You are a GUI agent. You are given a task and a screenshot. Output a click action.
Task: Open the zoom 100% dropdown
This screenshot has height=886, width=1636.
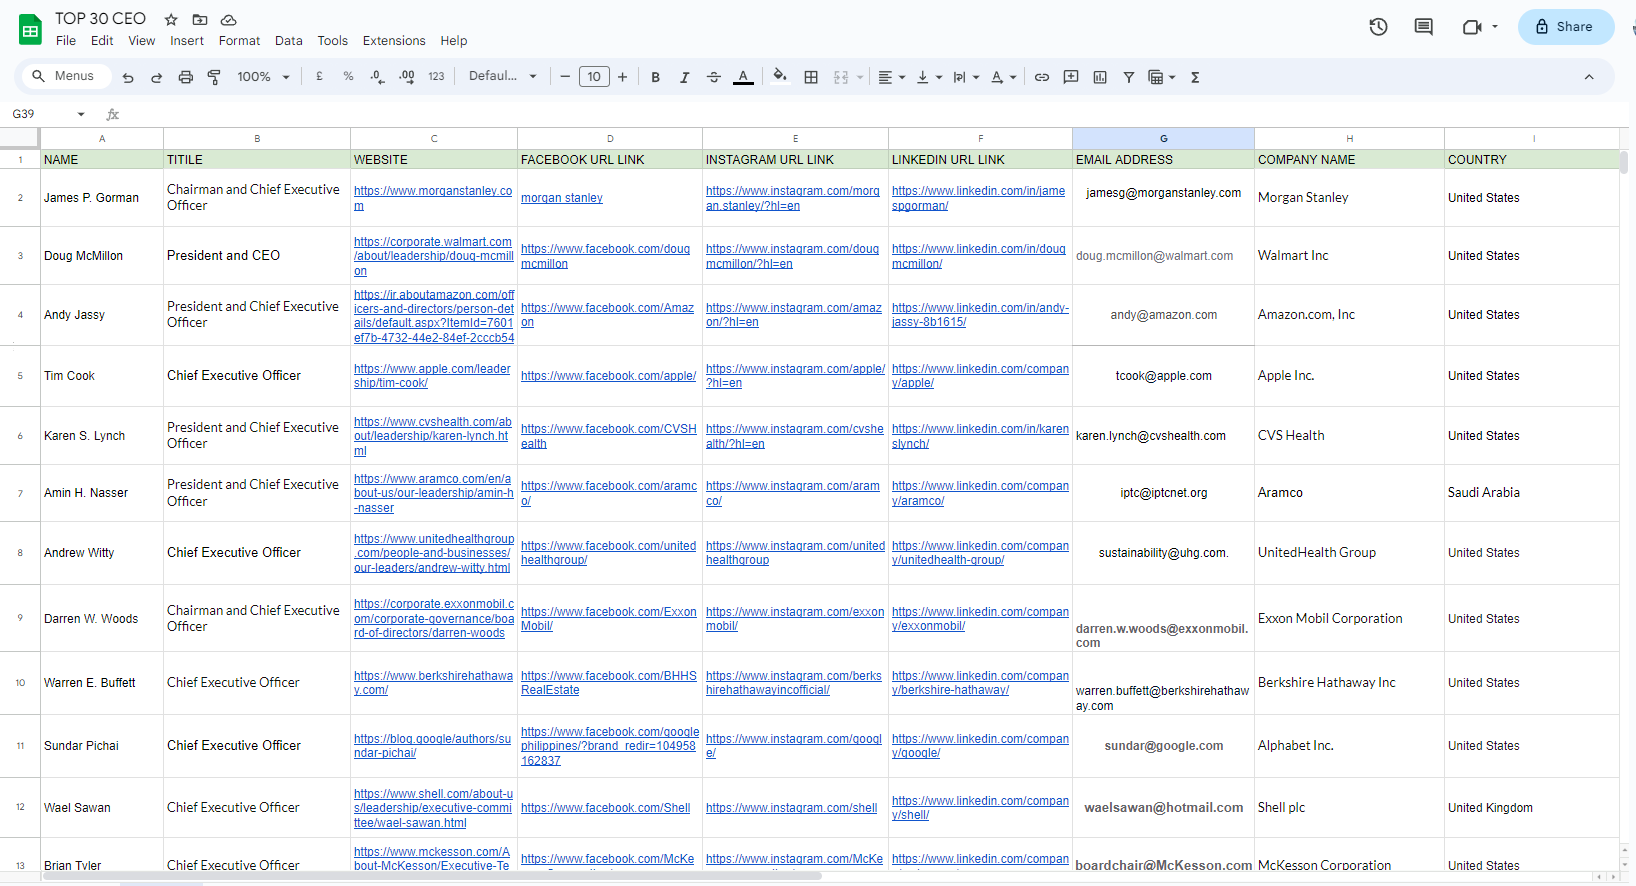tap(264, 77)
